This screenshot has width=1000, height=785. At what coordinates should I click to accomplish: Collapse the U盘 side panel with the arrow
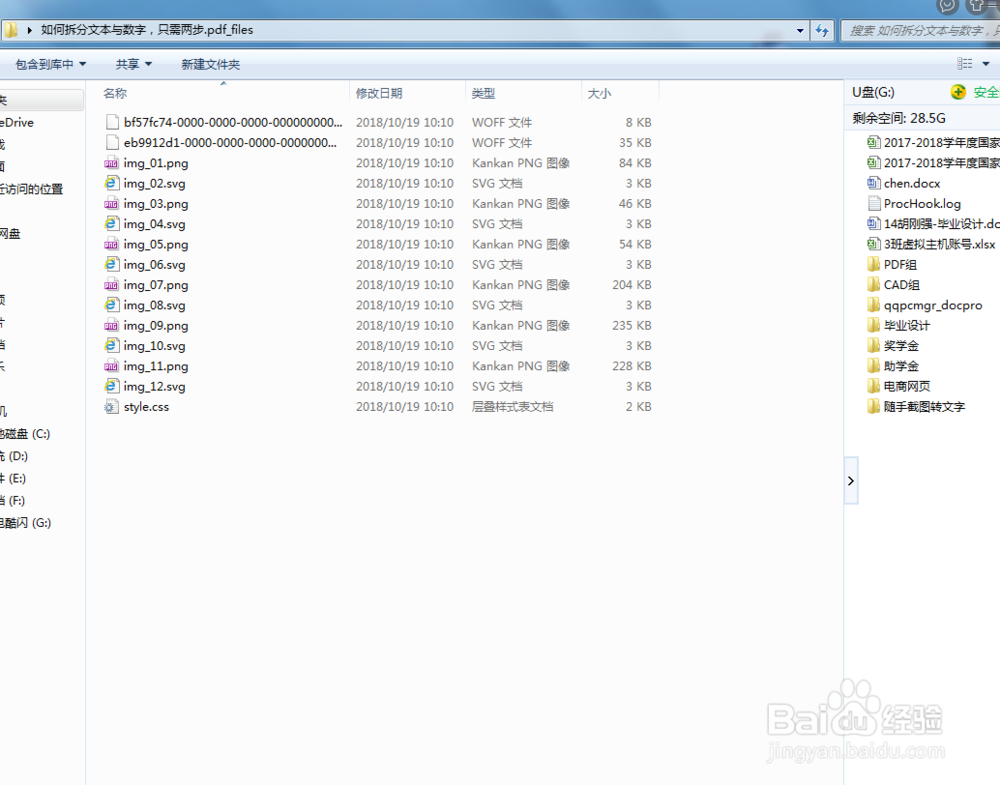pos(851,481)
